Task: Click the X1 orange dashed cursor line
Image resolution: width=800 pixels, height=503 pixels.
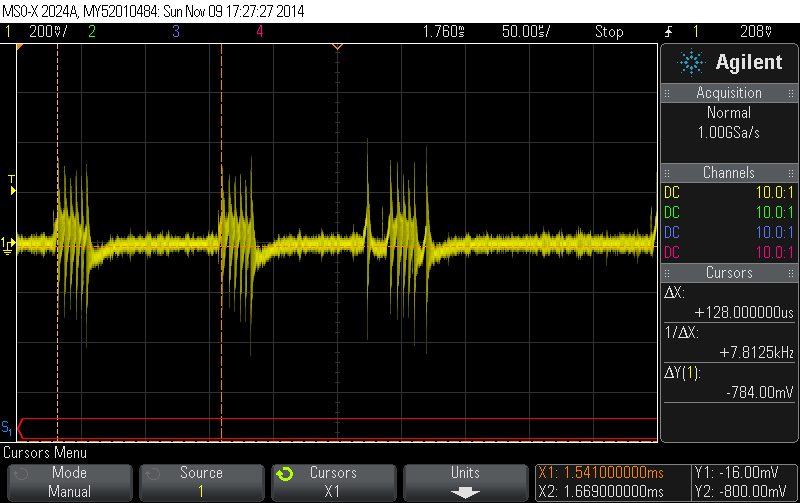Action: (58, 242)
